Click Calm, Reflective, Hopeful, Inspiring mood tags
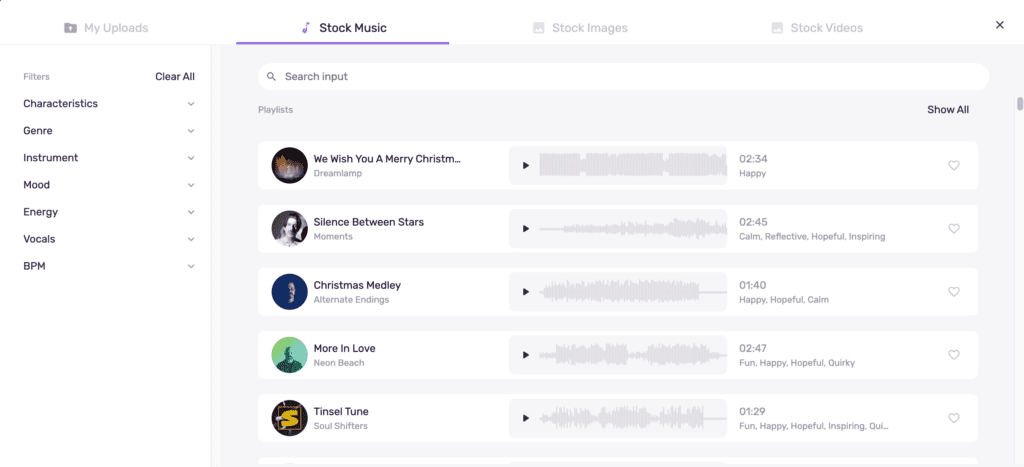This screenshot has width=1024, height=467. pos(812,237)
